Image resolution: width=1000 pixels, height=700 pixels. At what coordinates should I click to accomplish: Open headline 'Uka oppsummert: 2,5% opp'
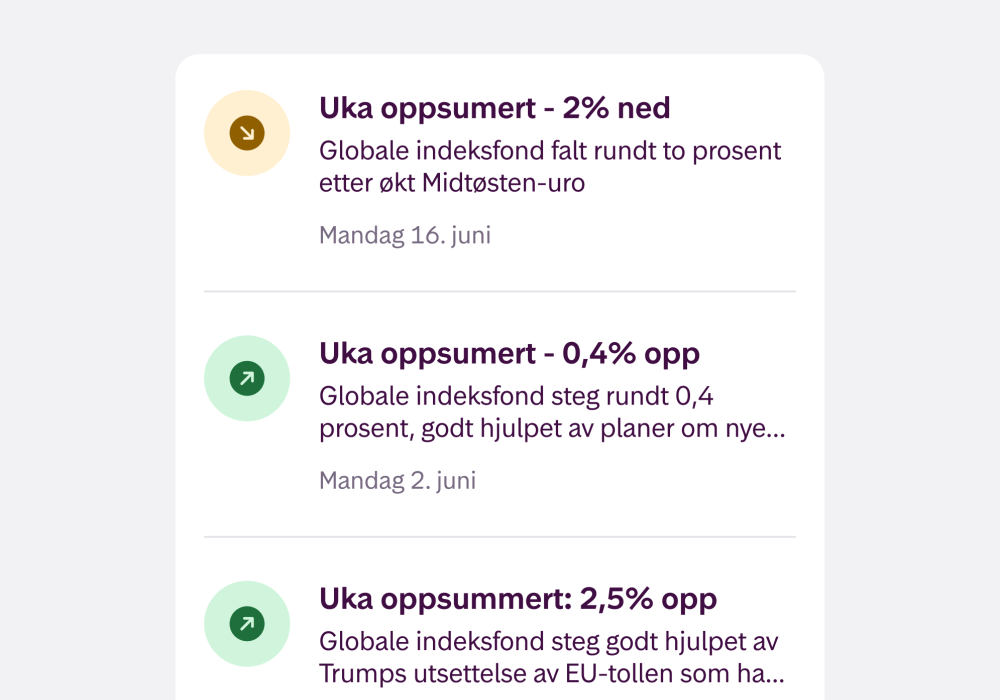pos(518,599)
